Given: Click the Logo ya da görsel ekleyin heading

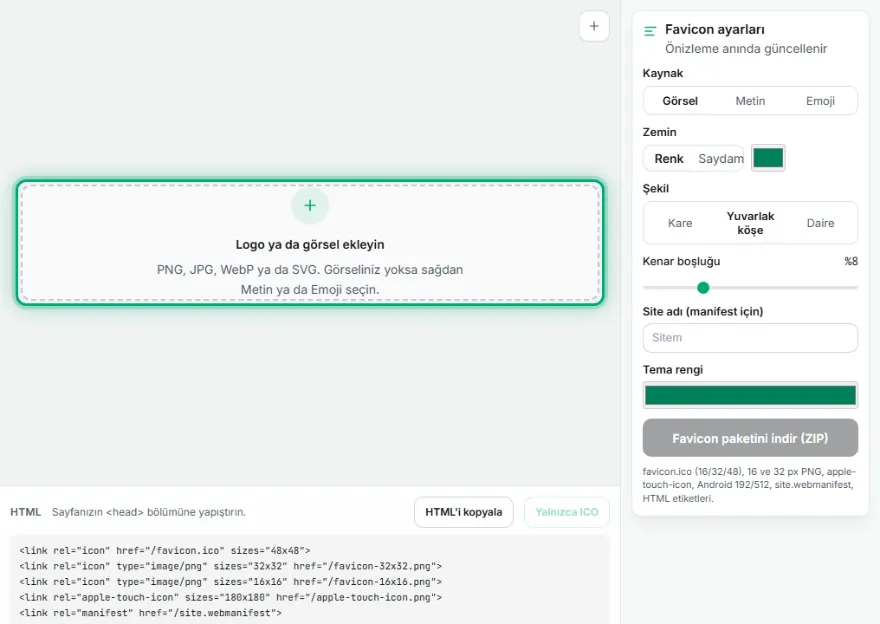Looking at the screenshot, I should [x=310, y=245].
